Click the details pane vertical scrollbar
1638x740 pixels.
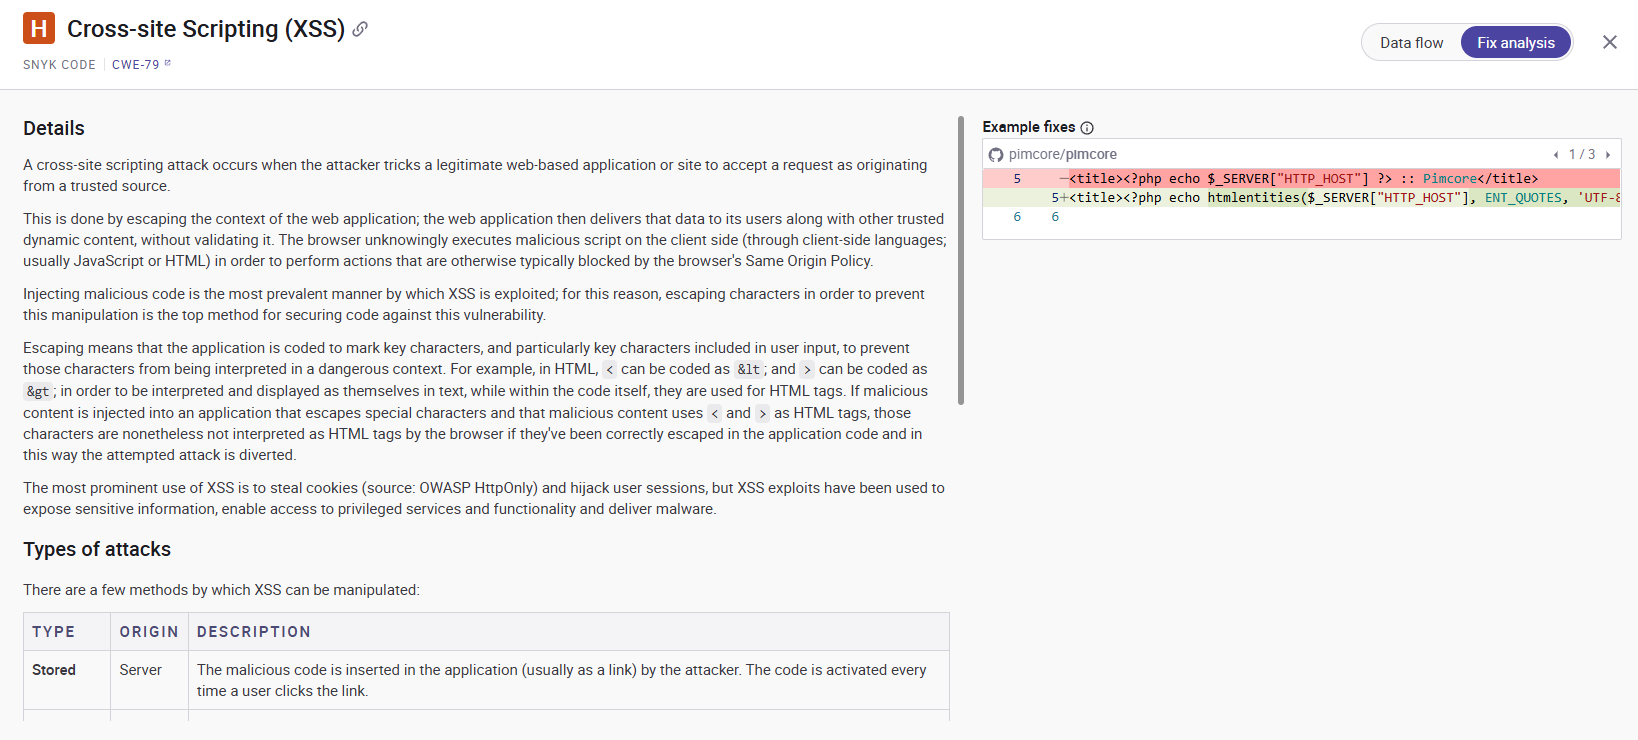coord(960,260)
